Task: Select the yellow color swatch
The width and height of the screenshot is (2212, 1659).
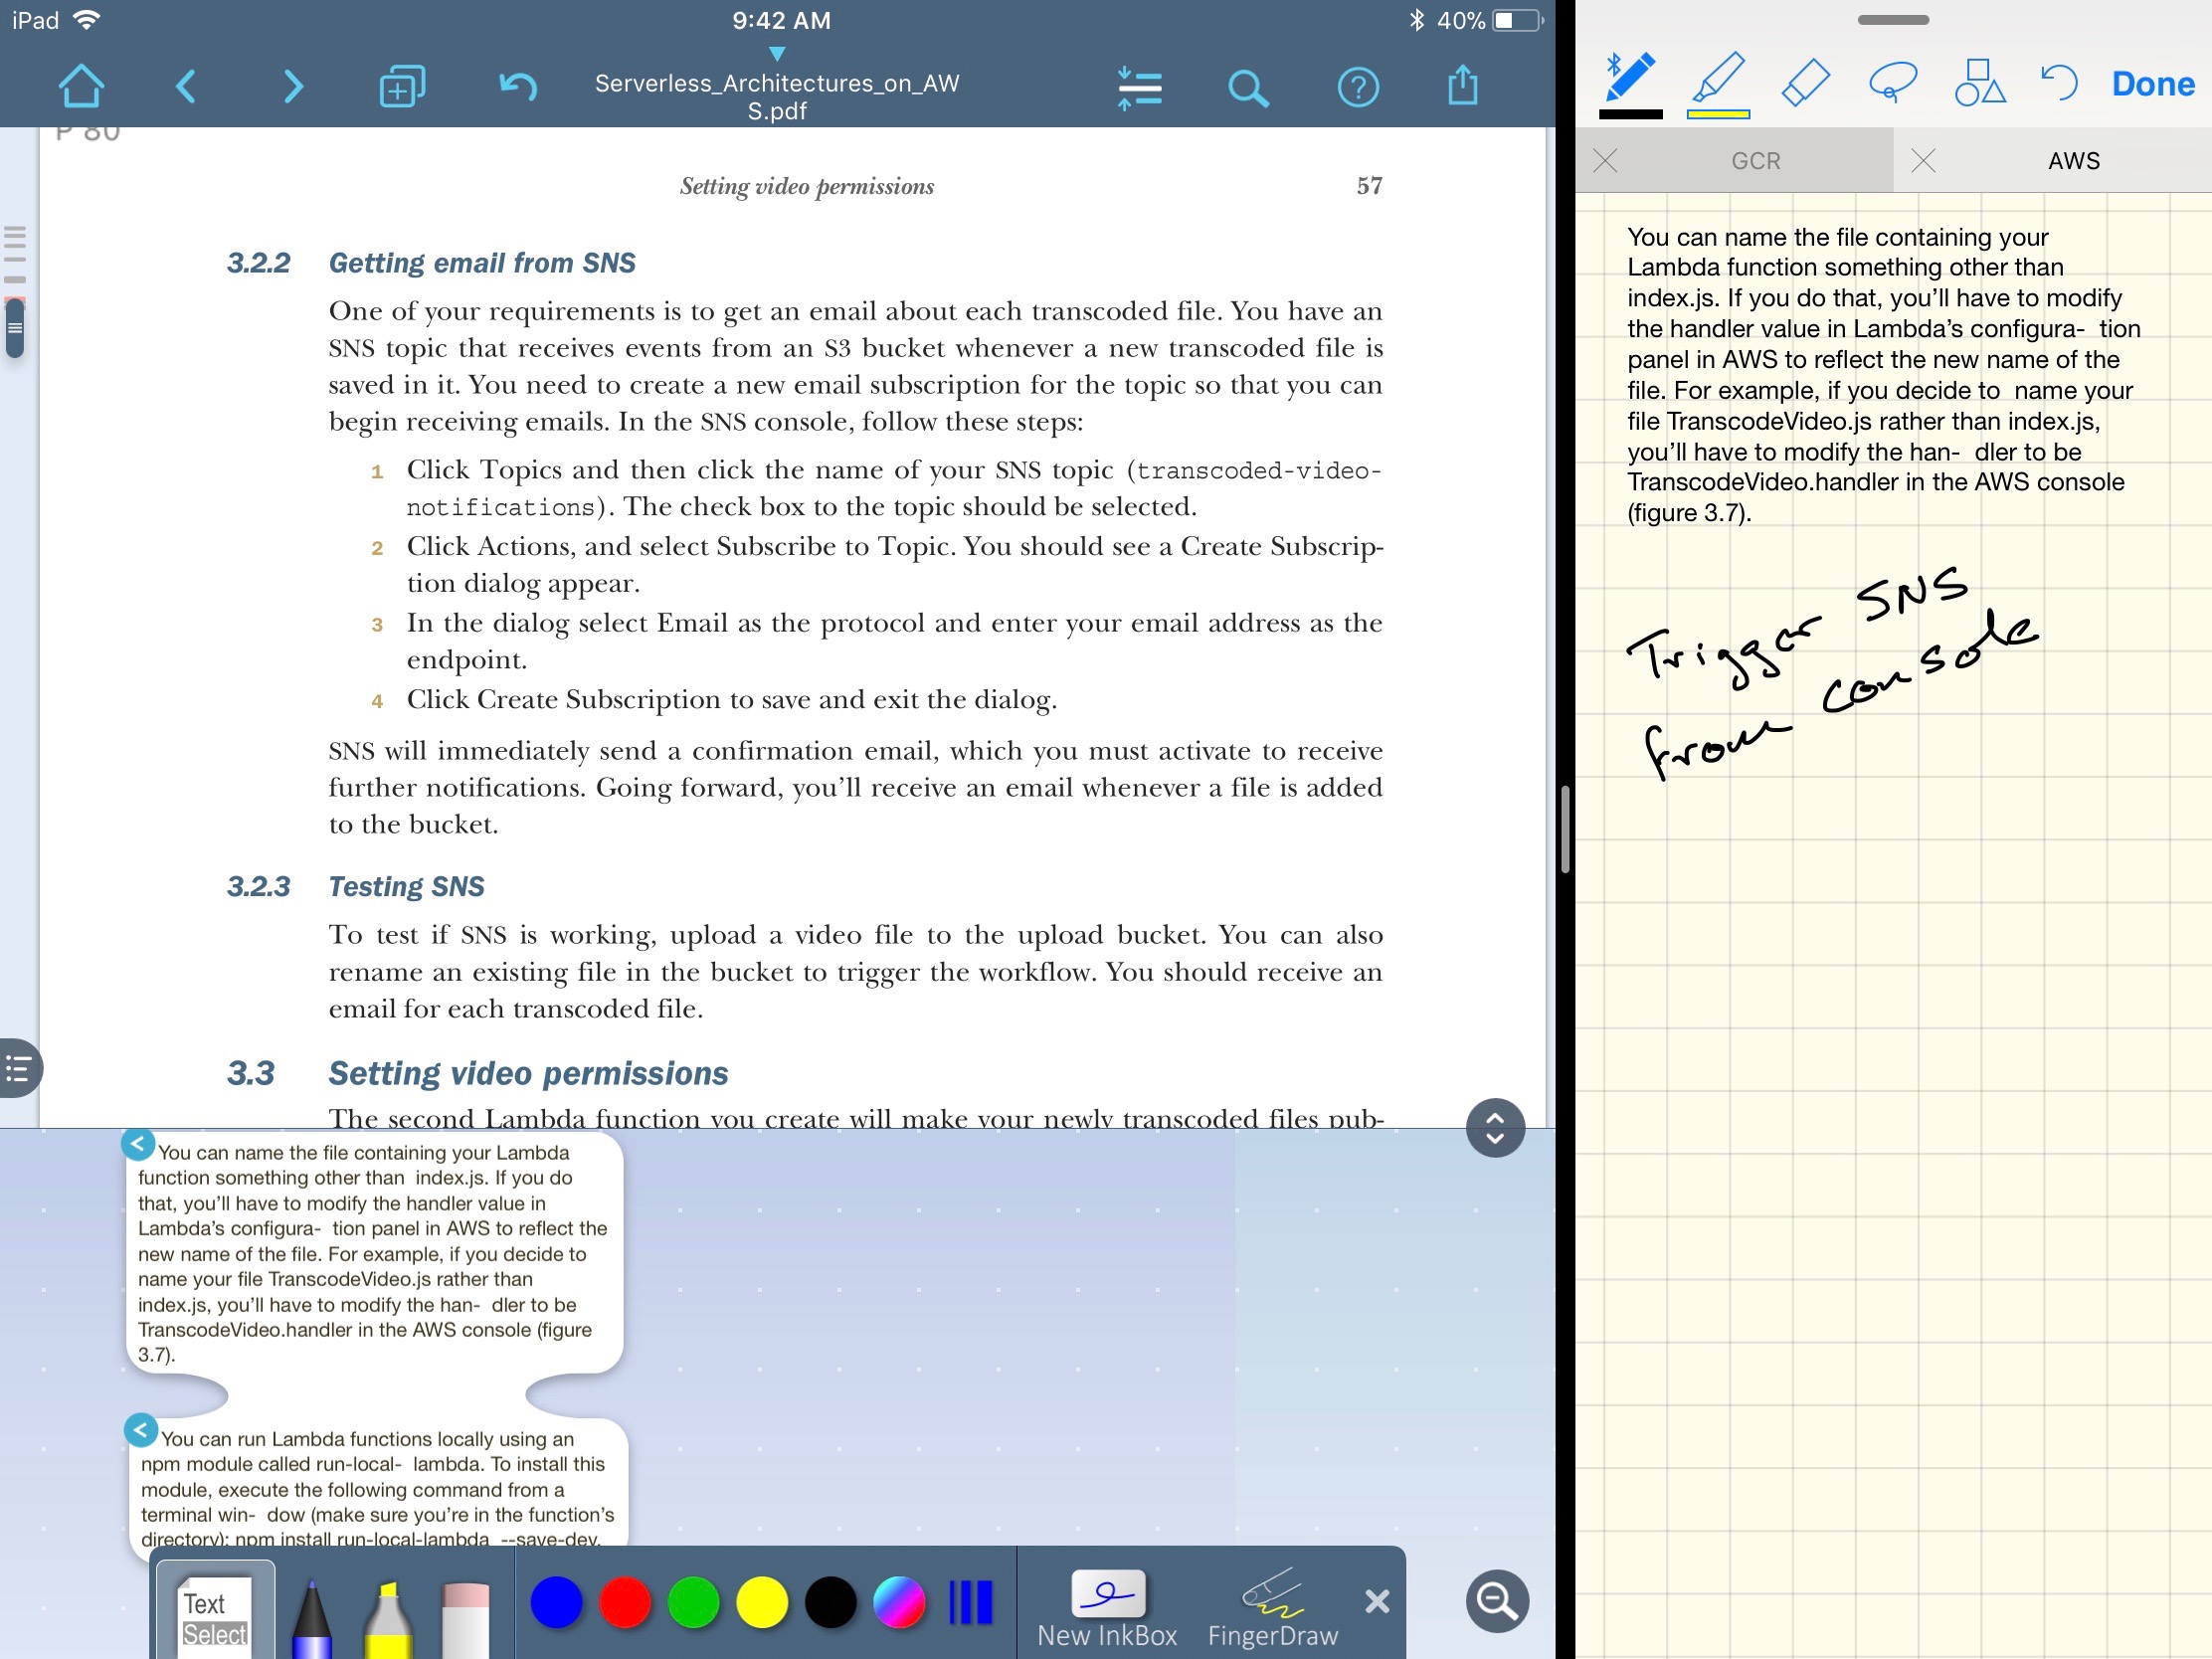Action: coord(762,1603)
